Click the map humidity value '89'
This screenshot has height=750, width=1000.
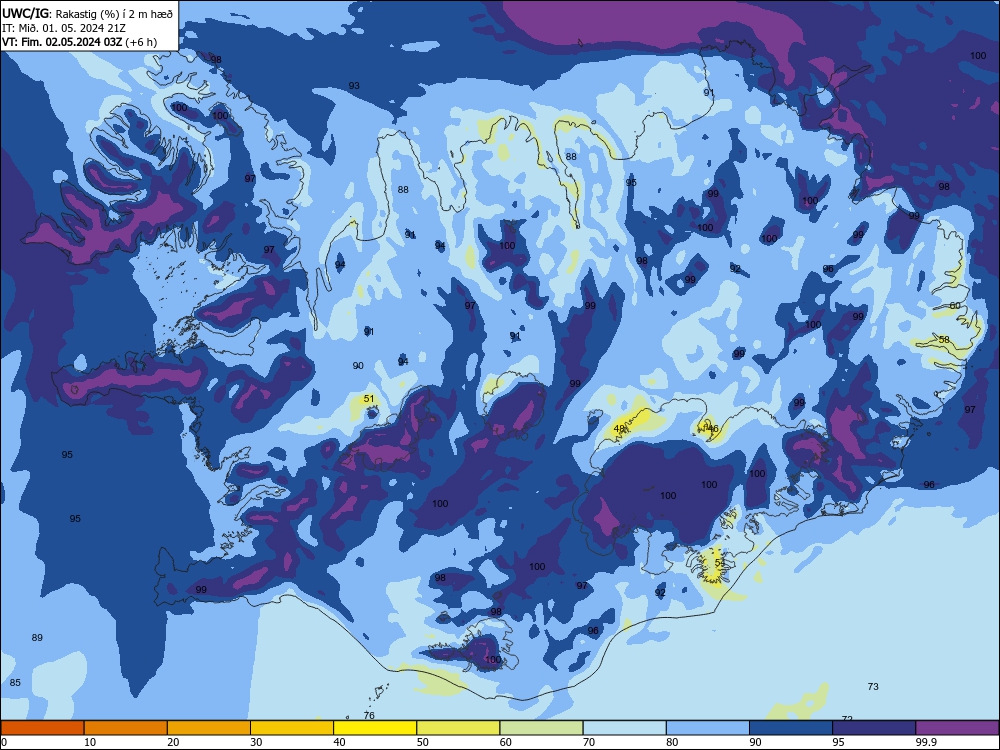pos(37,638)
